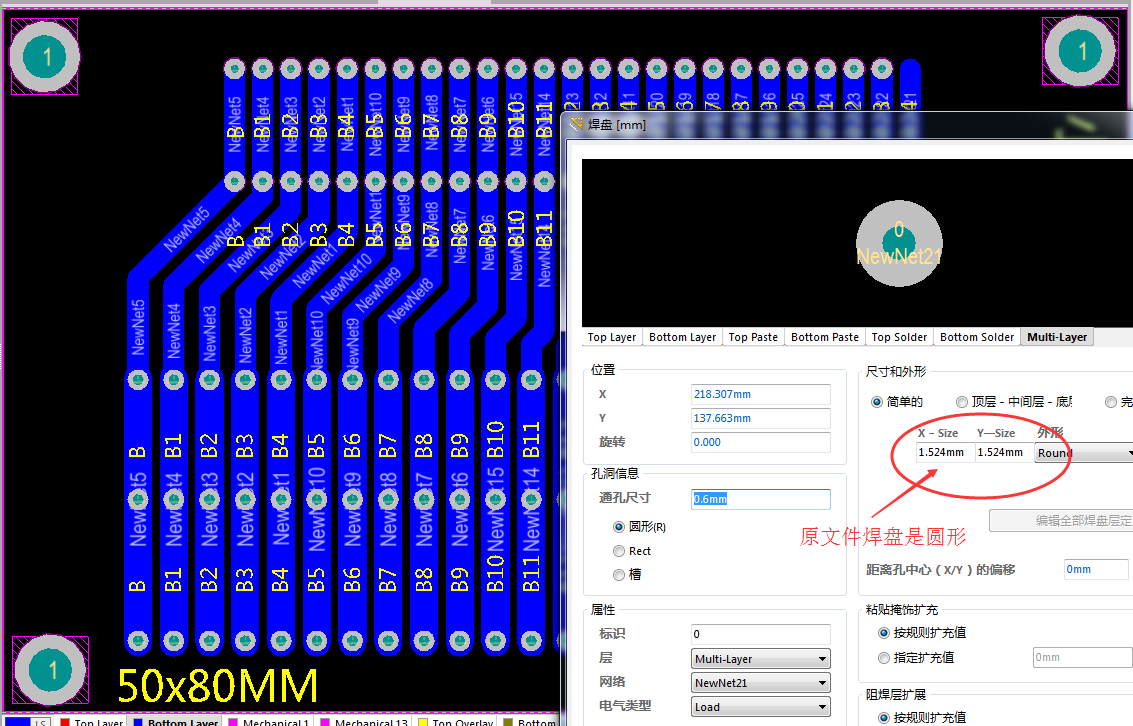
Task: Click the bottom-left mounting hole pad
Action: (x=50, y=669)
